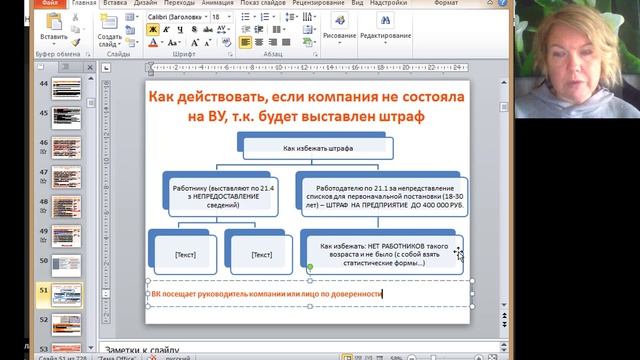Click the Numbering list icon

click(x=265, y=17)
